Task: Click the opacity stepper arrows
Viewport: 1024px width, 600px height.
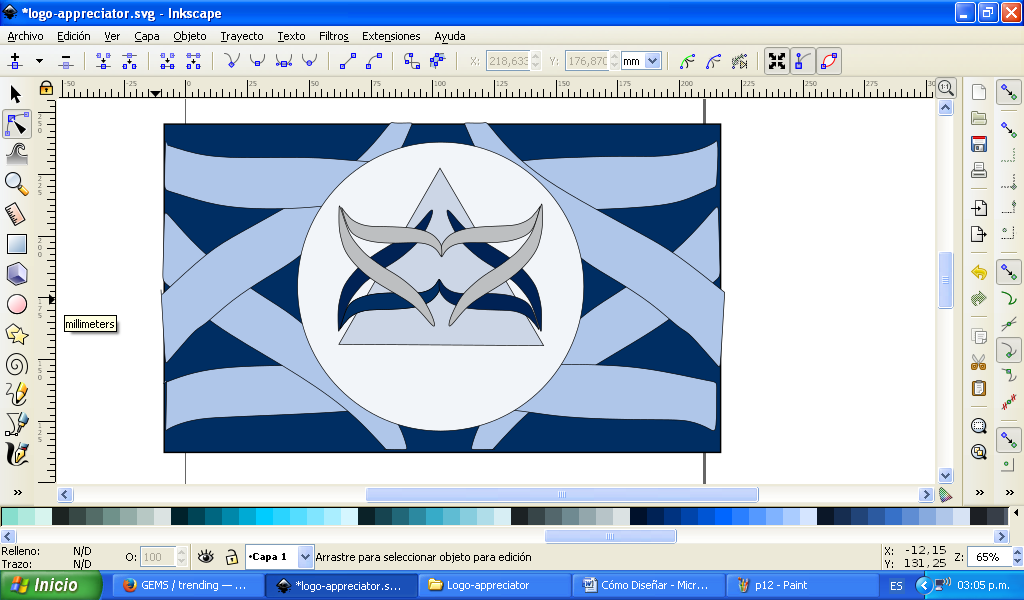Action: tap(182, 557)
